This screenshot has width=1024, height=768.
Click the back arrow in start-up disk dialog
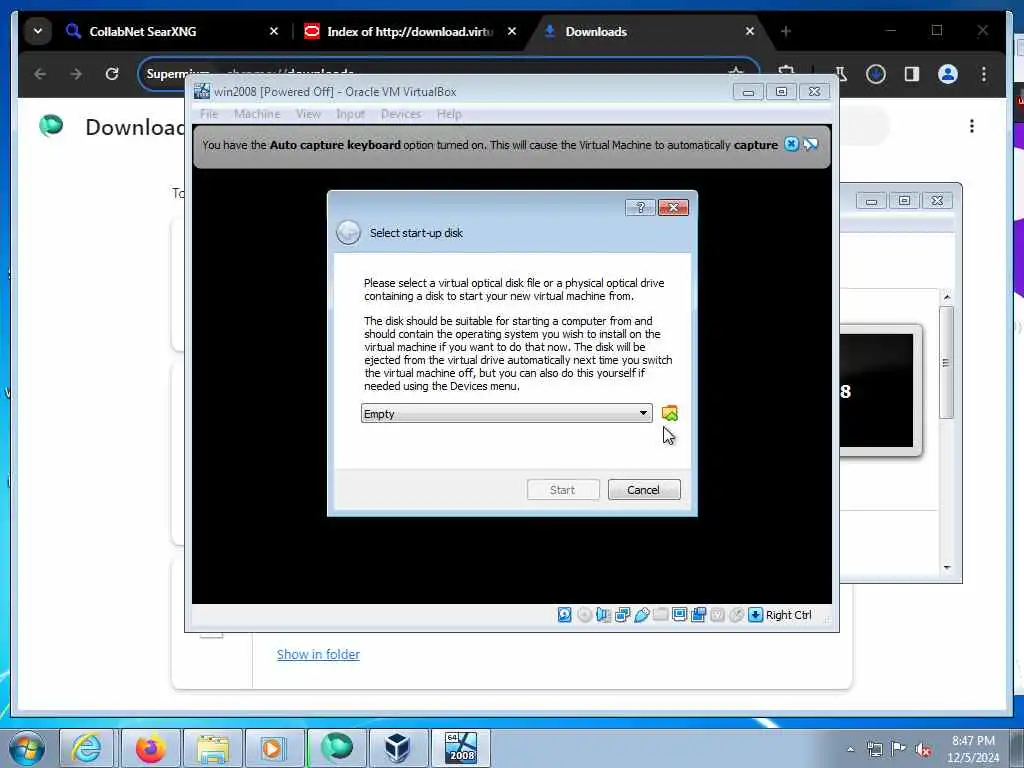point(348,232)
